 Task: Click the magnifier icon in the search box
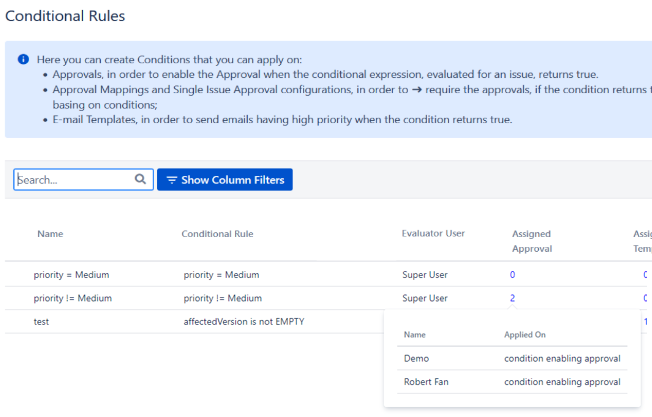pos(141,180)
